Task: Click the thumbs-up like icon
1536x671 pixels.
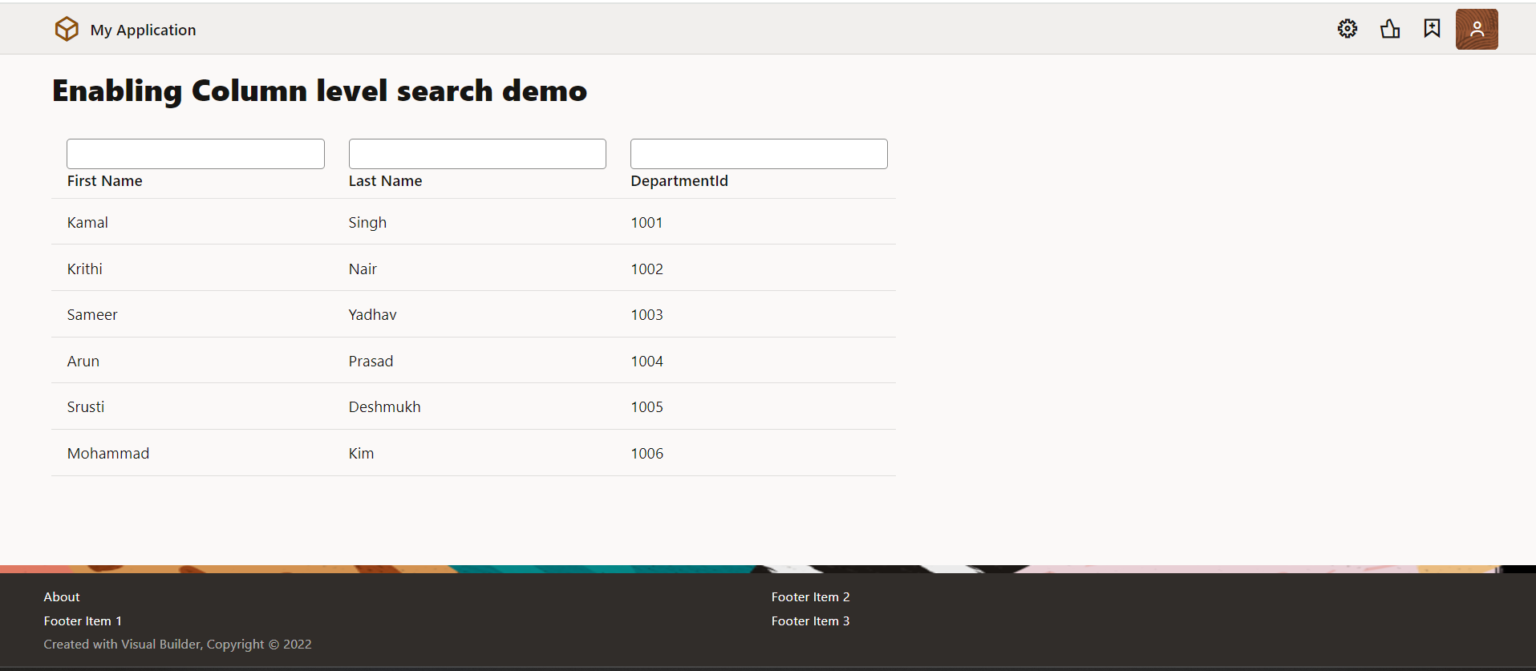Action: point(1390,28)
